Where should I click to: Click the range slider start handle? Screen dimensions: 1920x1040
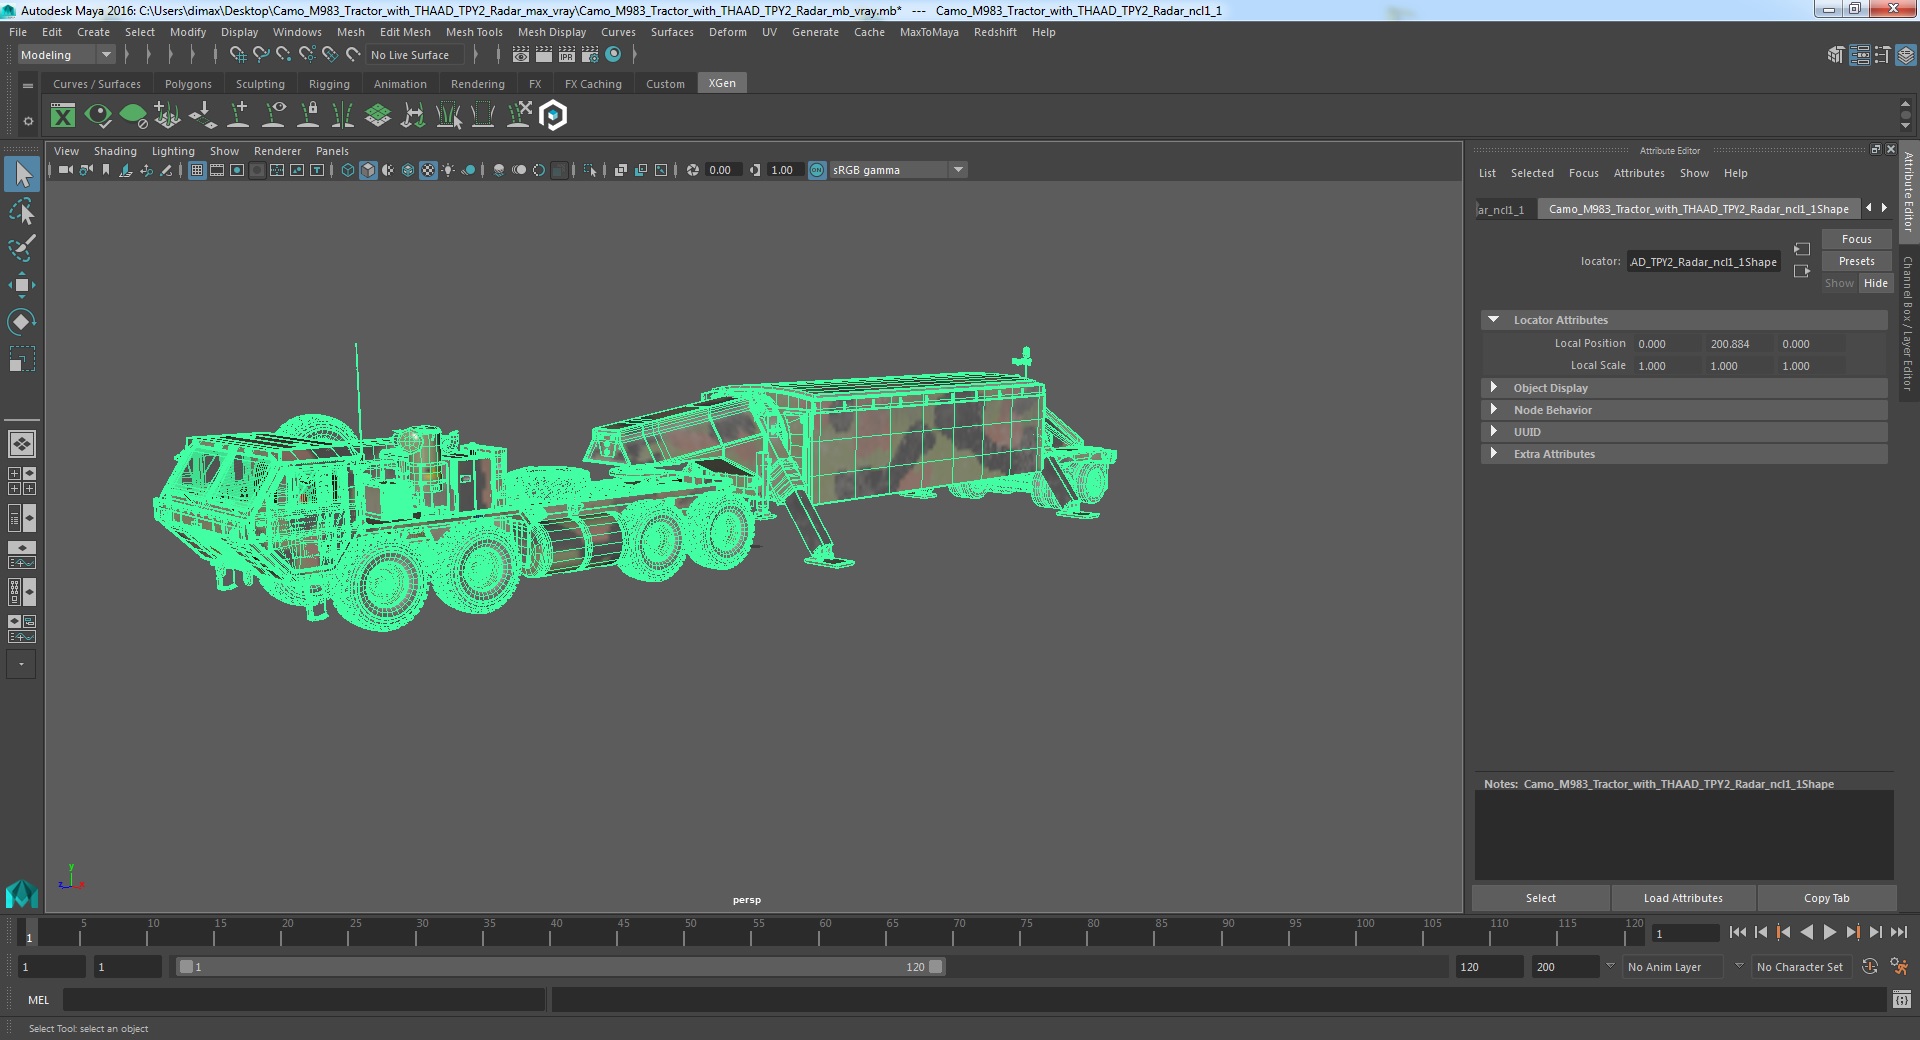(186, 967)
